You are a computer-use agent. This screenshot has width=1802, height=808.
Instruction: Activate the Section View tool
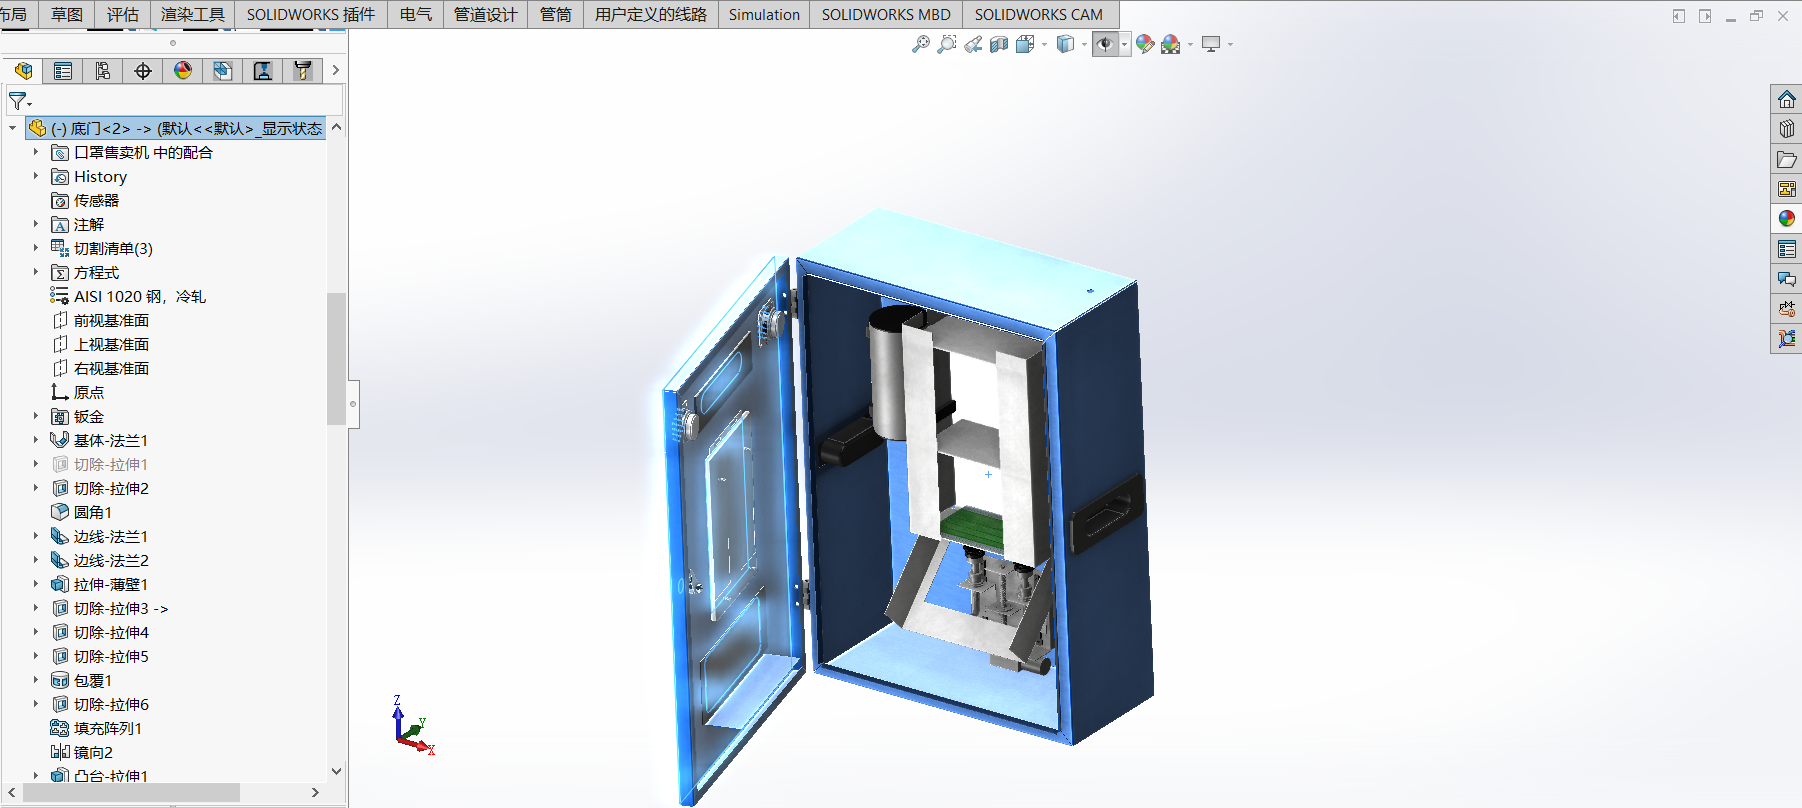click(x=999, y=44)
